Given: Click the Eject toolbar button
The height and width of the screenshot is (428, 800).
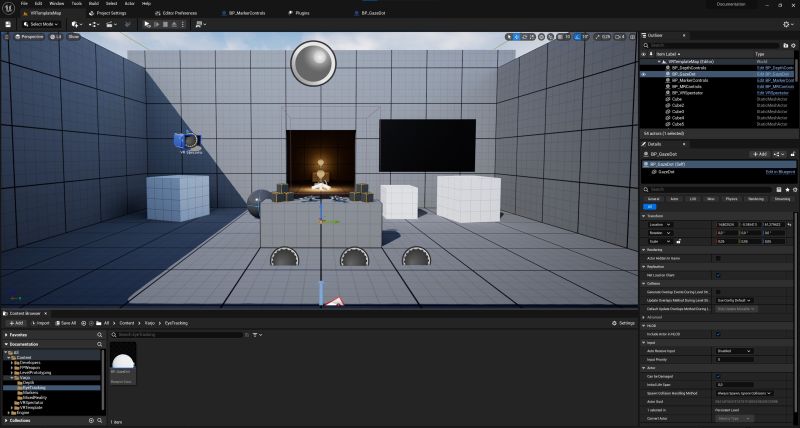Looking at the screenshot, I should [x=174, y=24].
